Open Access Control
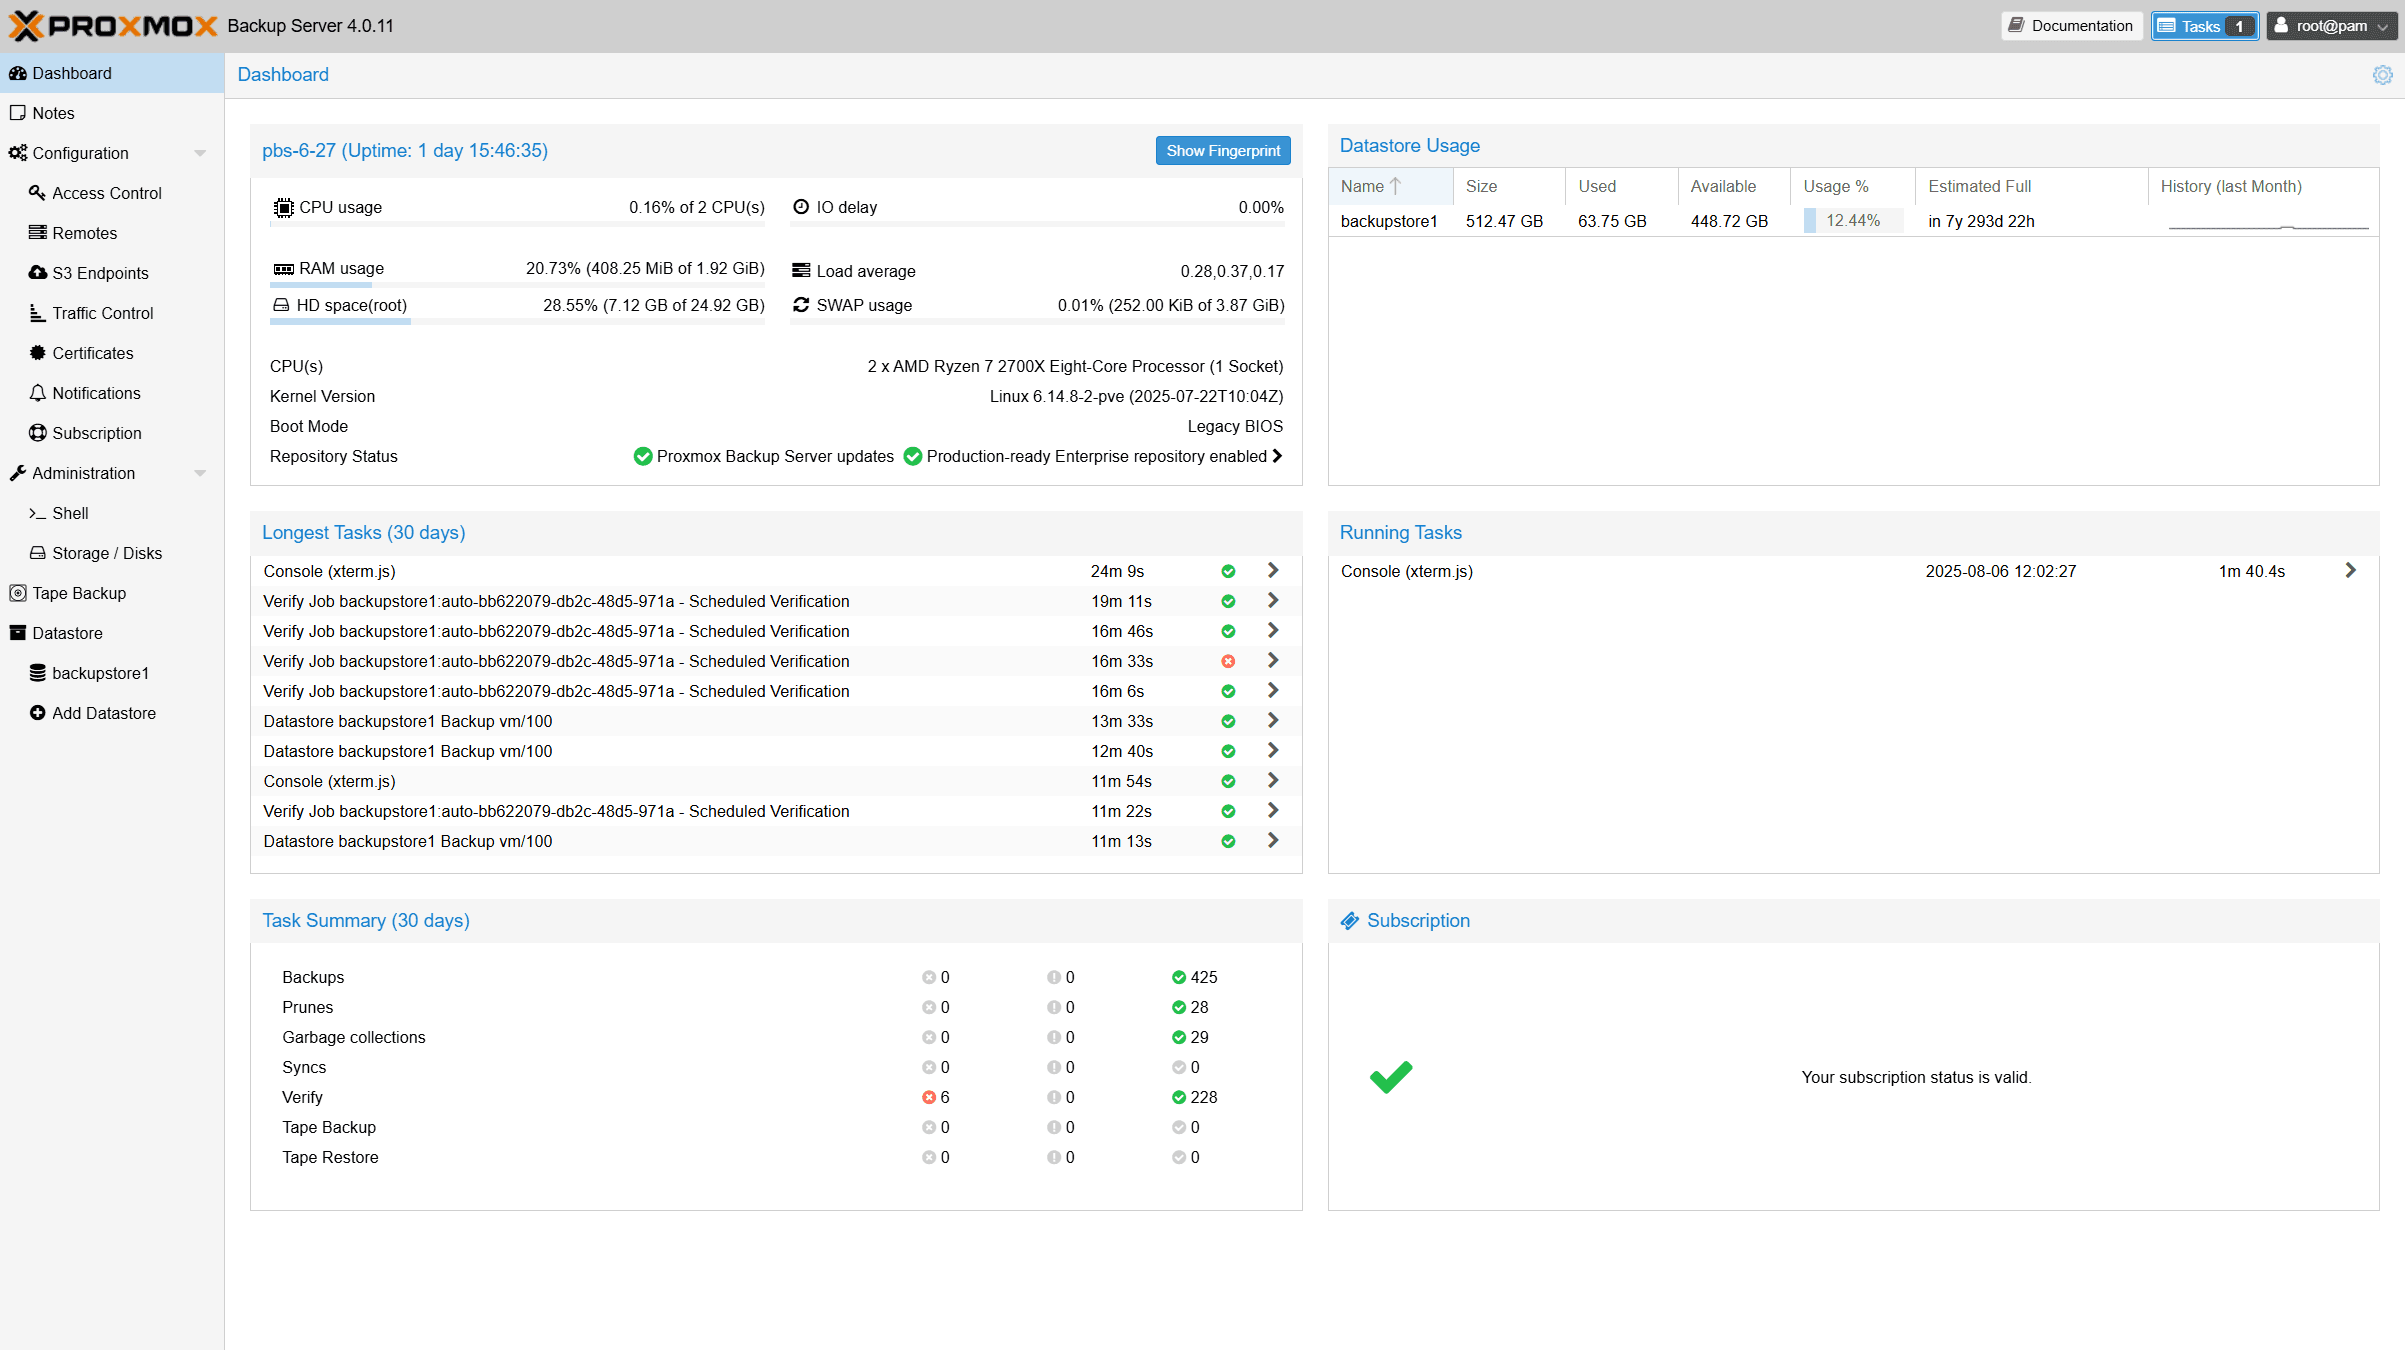 coord(106,192)
